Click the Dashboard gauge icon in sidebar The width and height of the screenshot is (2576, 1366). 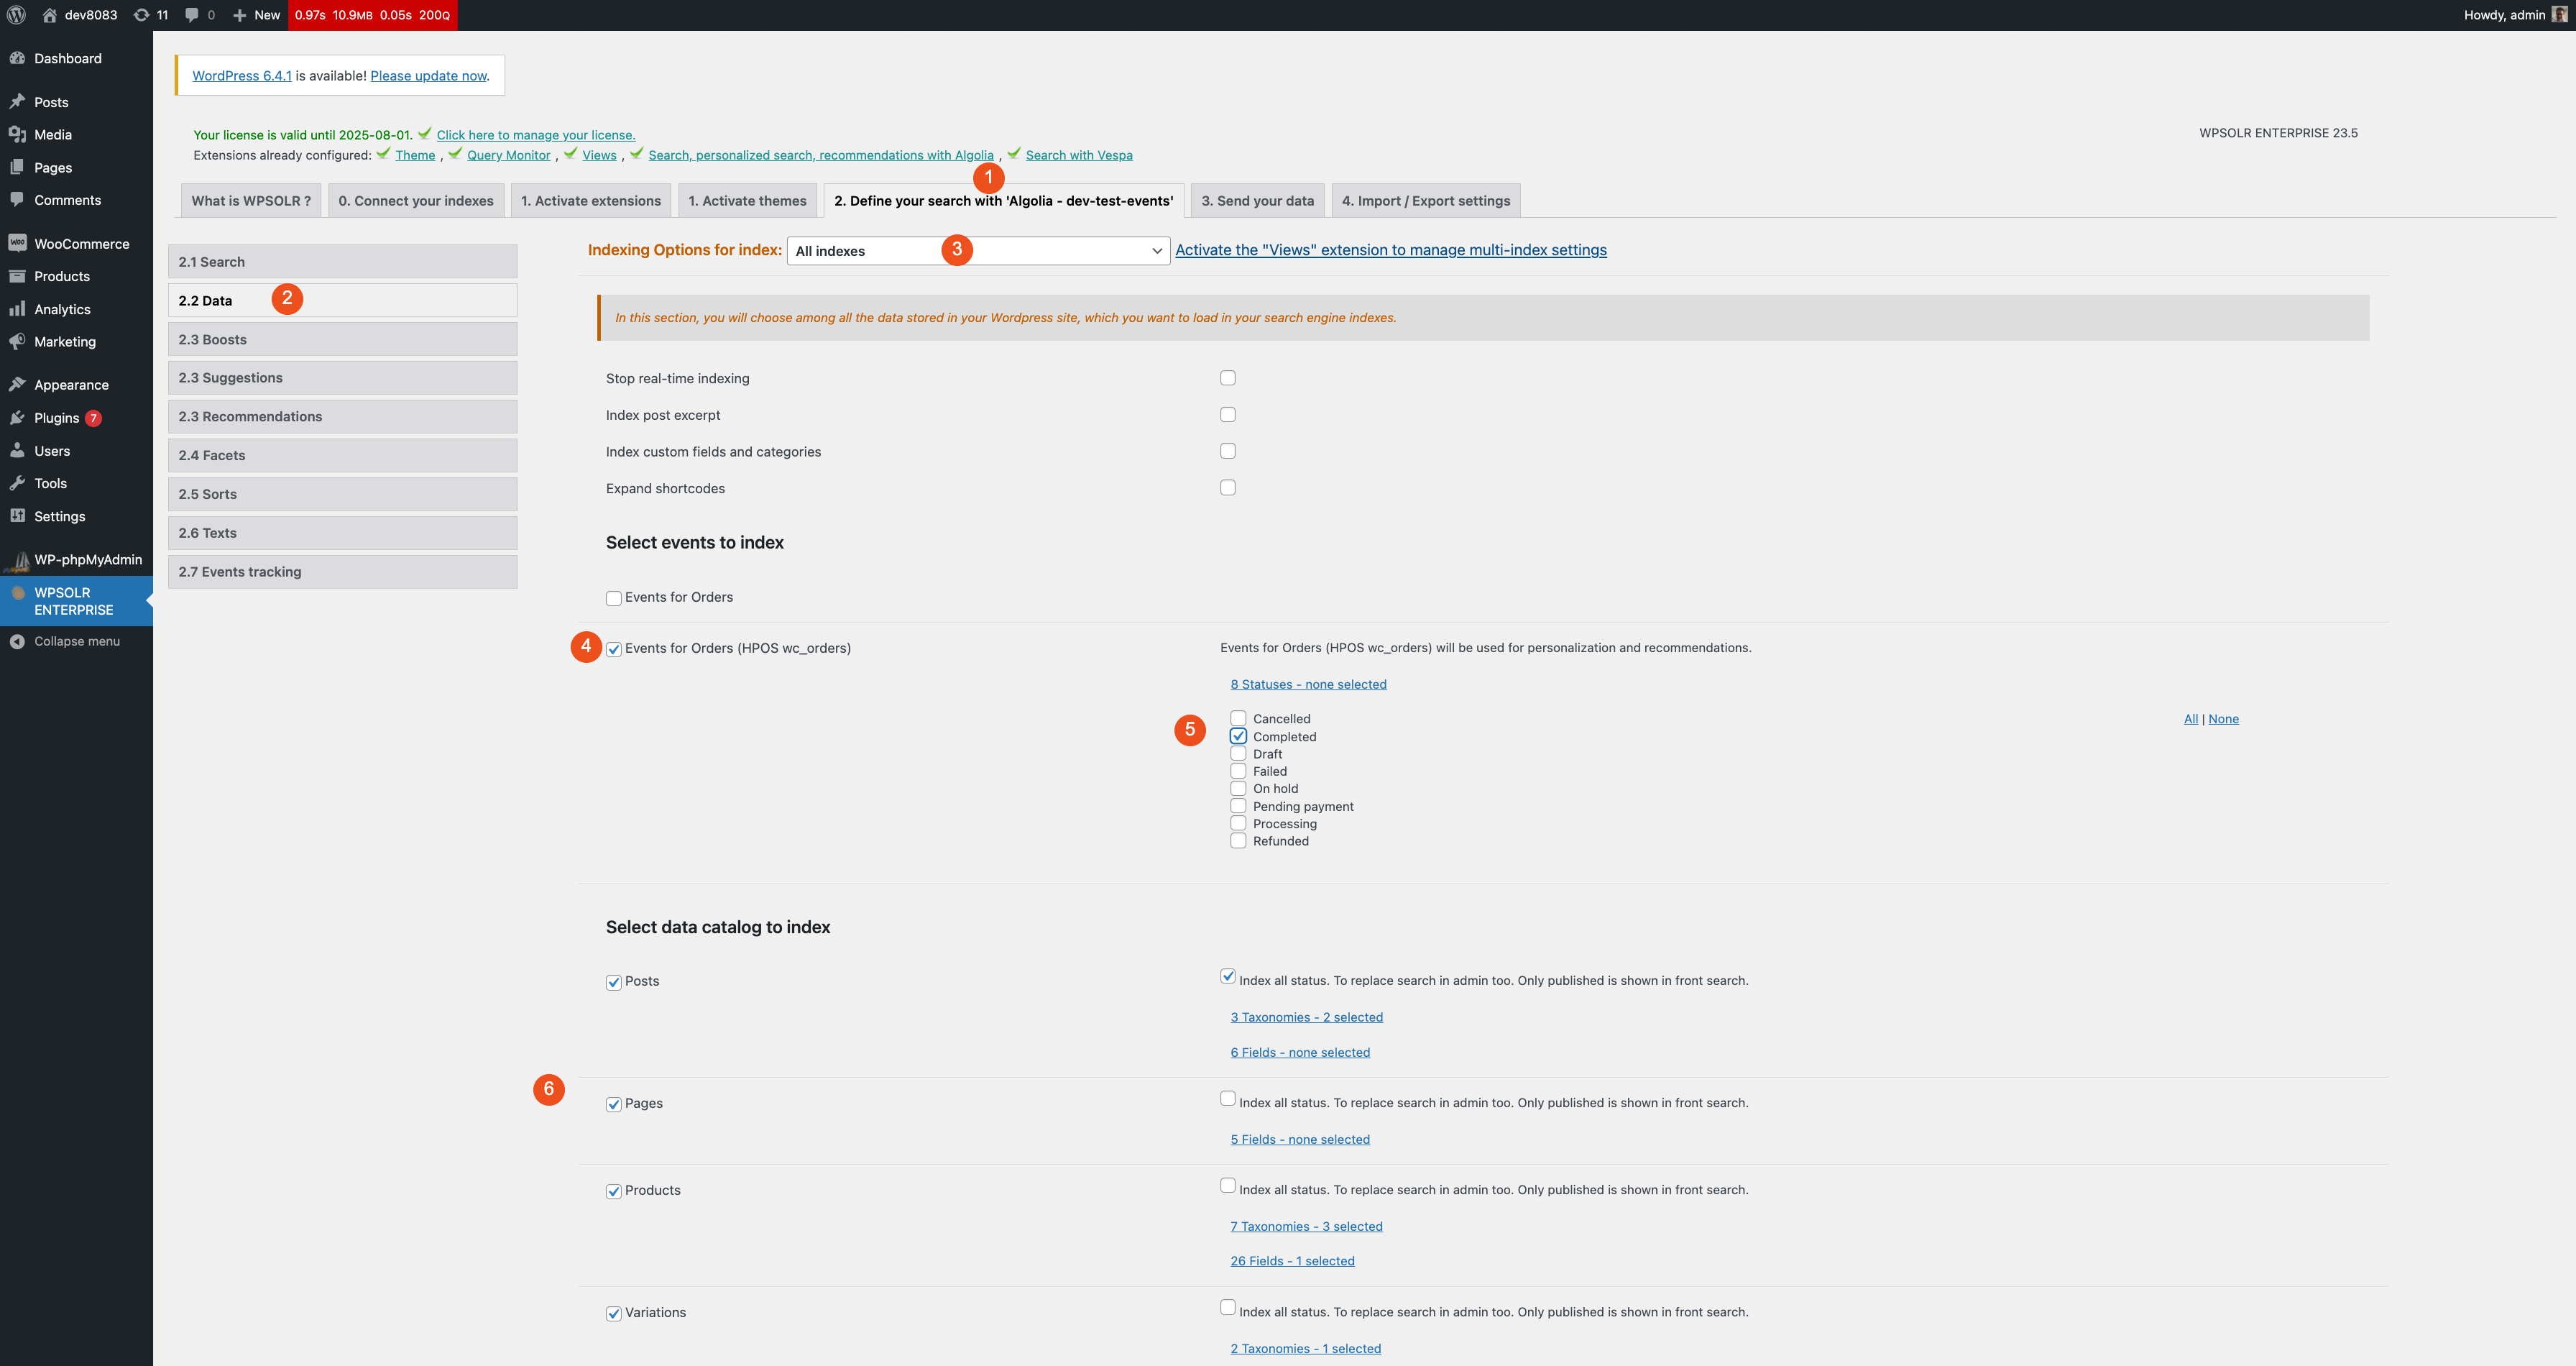coord(17,58)
